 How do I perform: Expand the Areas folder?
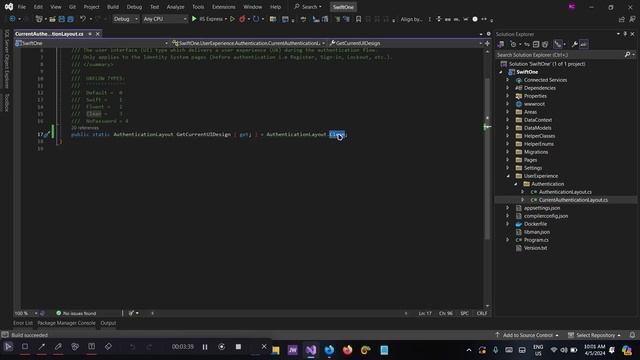[x=508, y=112]
